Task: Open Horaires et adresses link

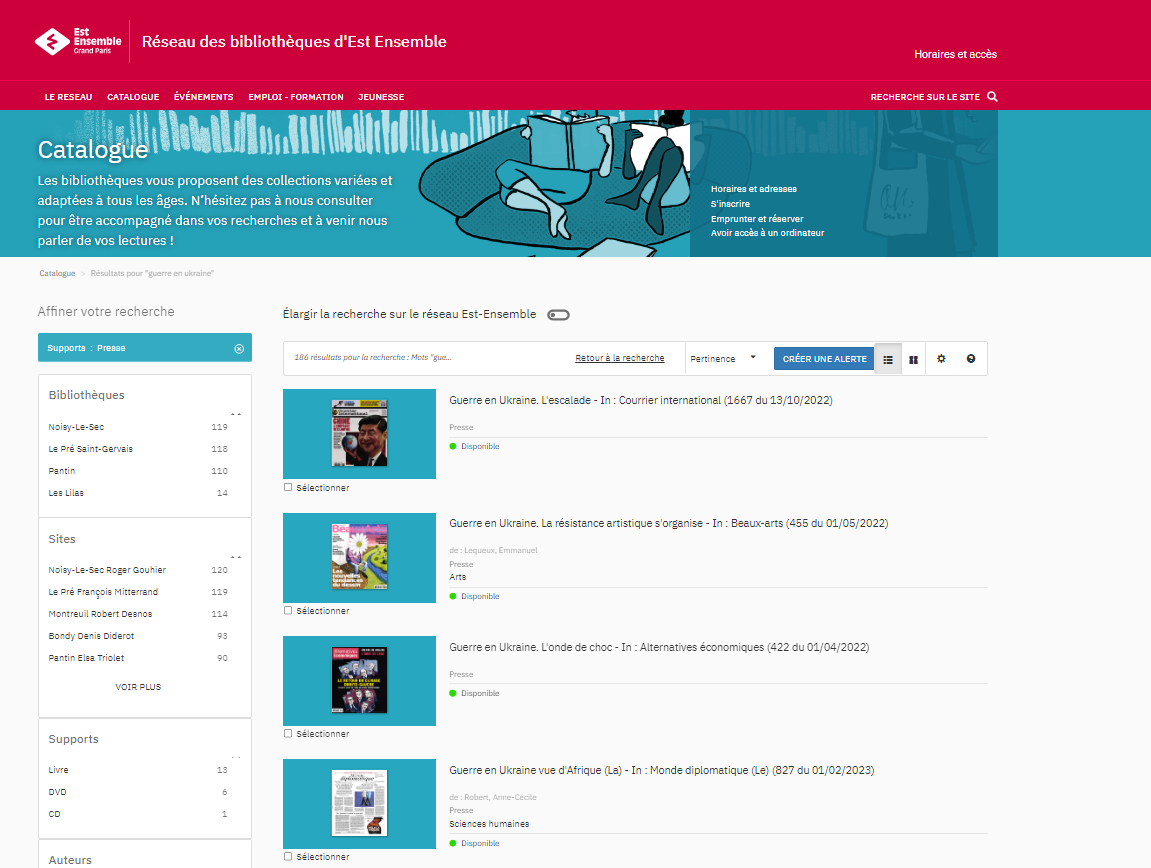Action: (x=753, y=189)
